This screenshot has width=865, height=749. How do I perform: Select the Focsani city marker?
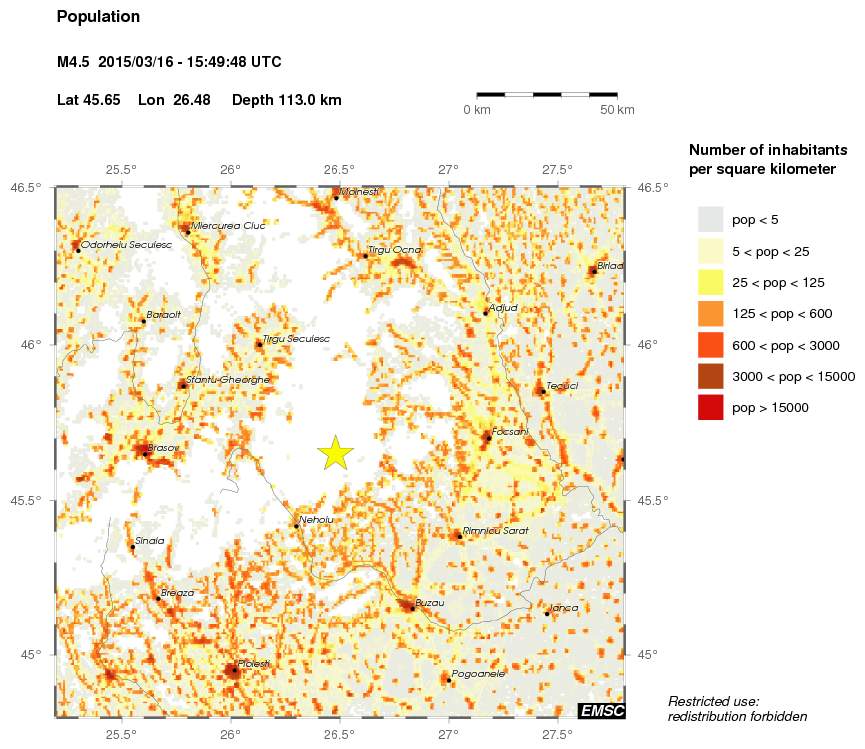[488, 437]
